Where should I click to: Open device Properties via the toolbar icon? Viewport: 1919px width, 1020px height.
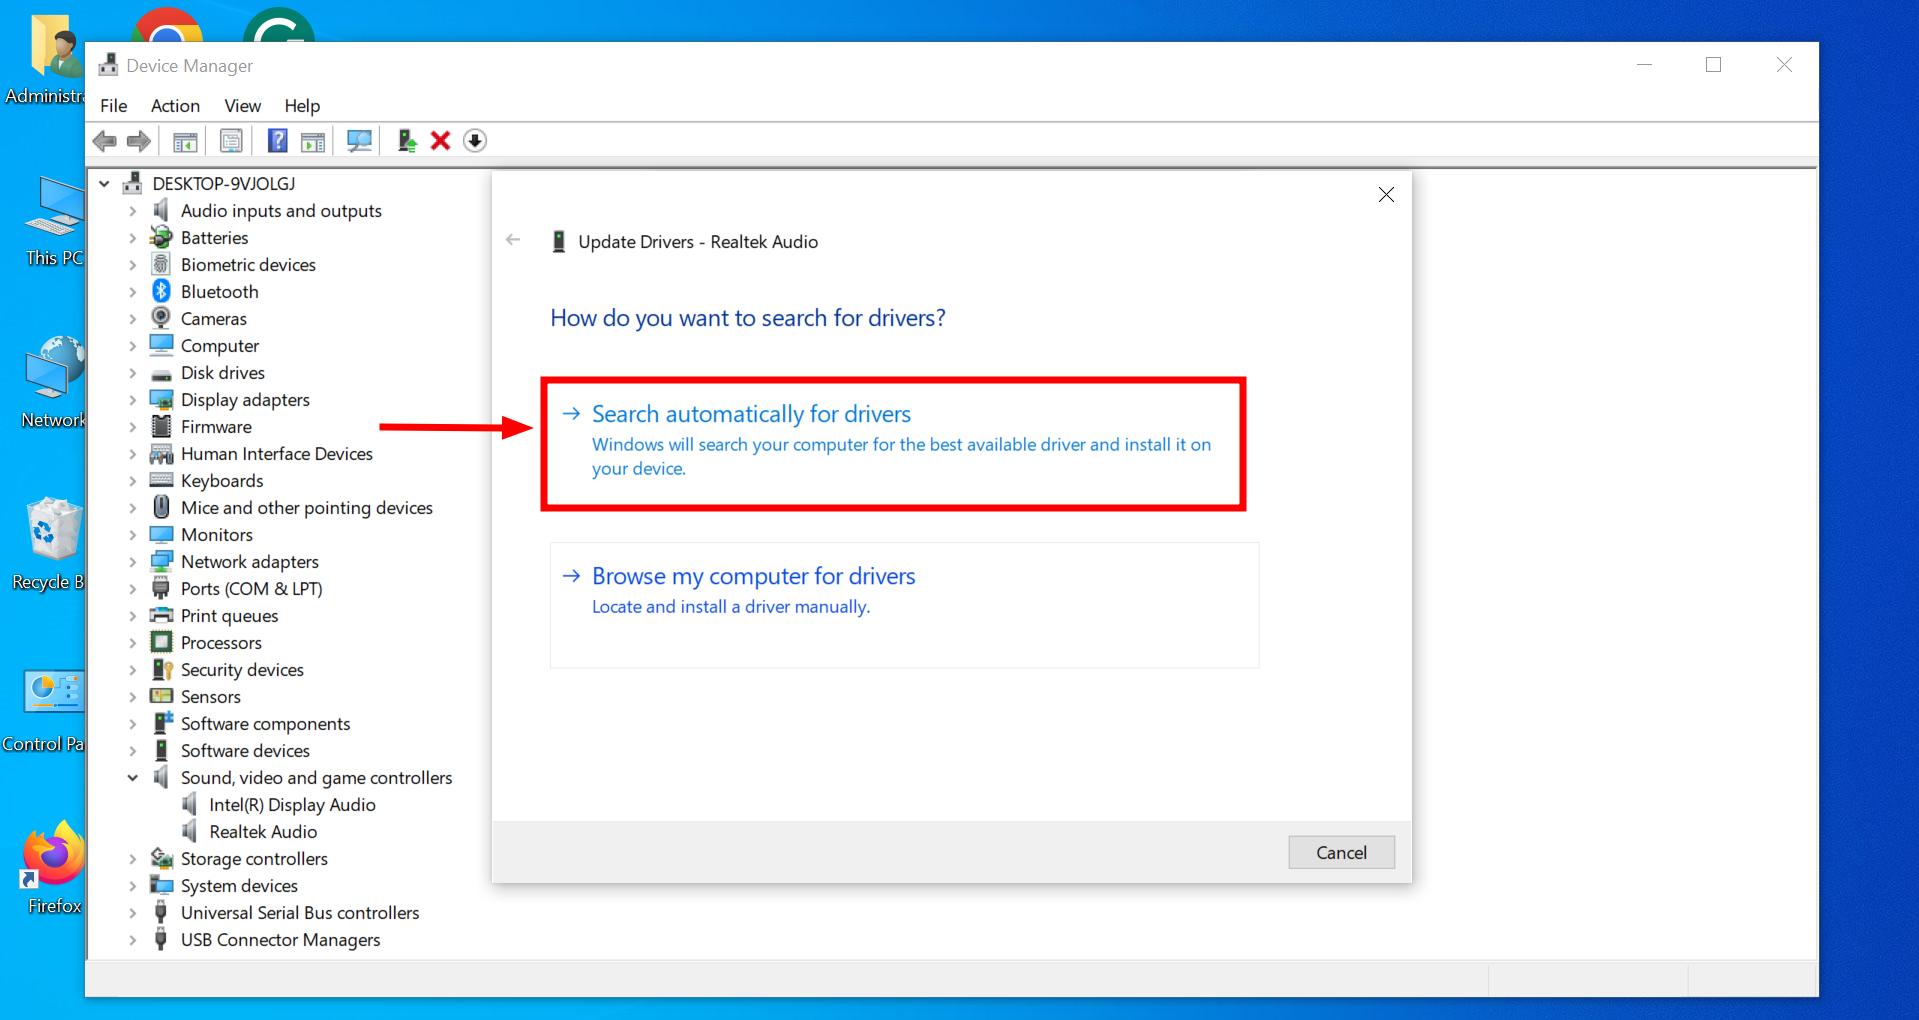pyautogui.click(x=231, y=140)
